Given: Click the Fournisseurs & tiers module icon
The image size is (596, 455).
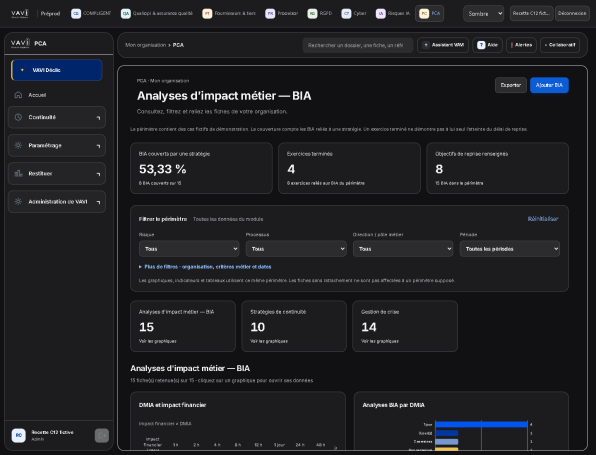Looking at the screenshot, I should 207,14.
